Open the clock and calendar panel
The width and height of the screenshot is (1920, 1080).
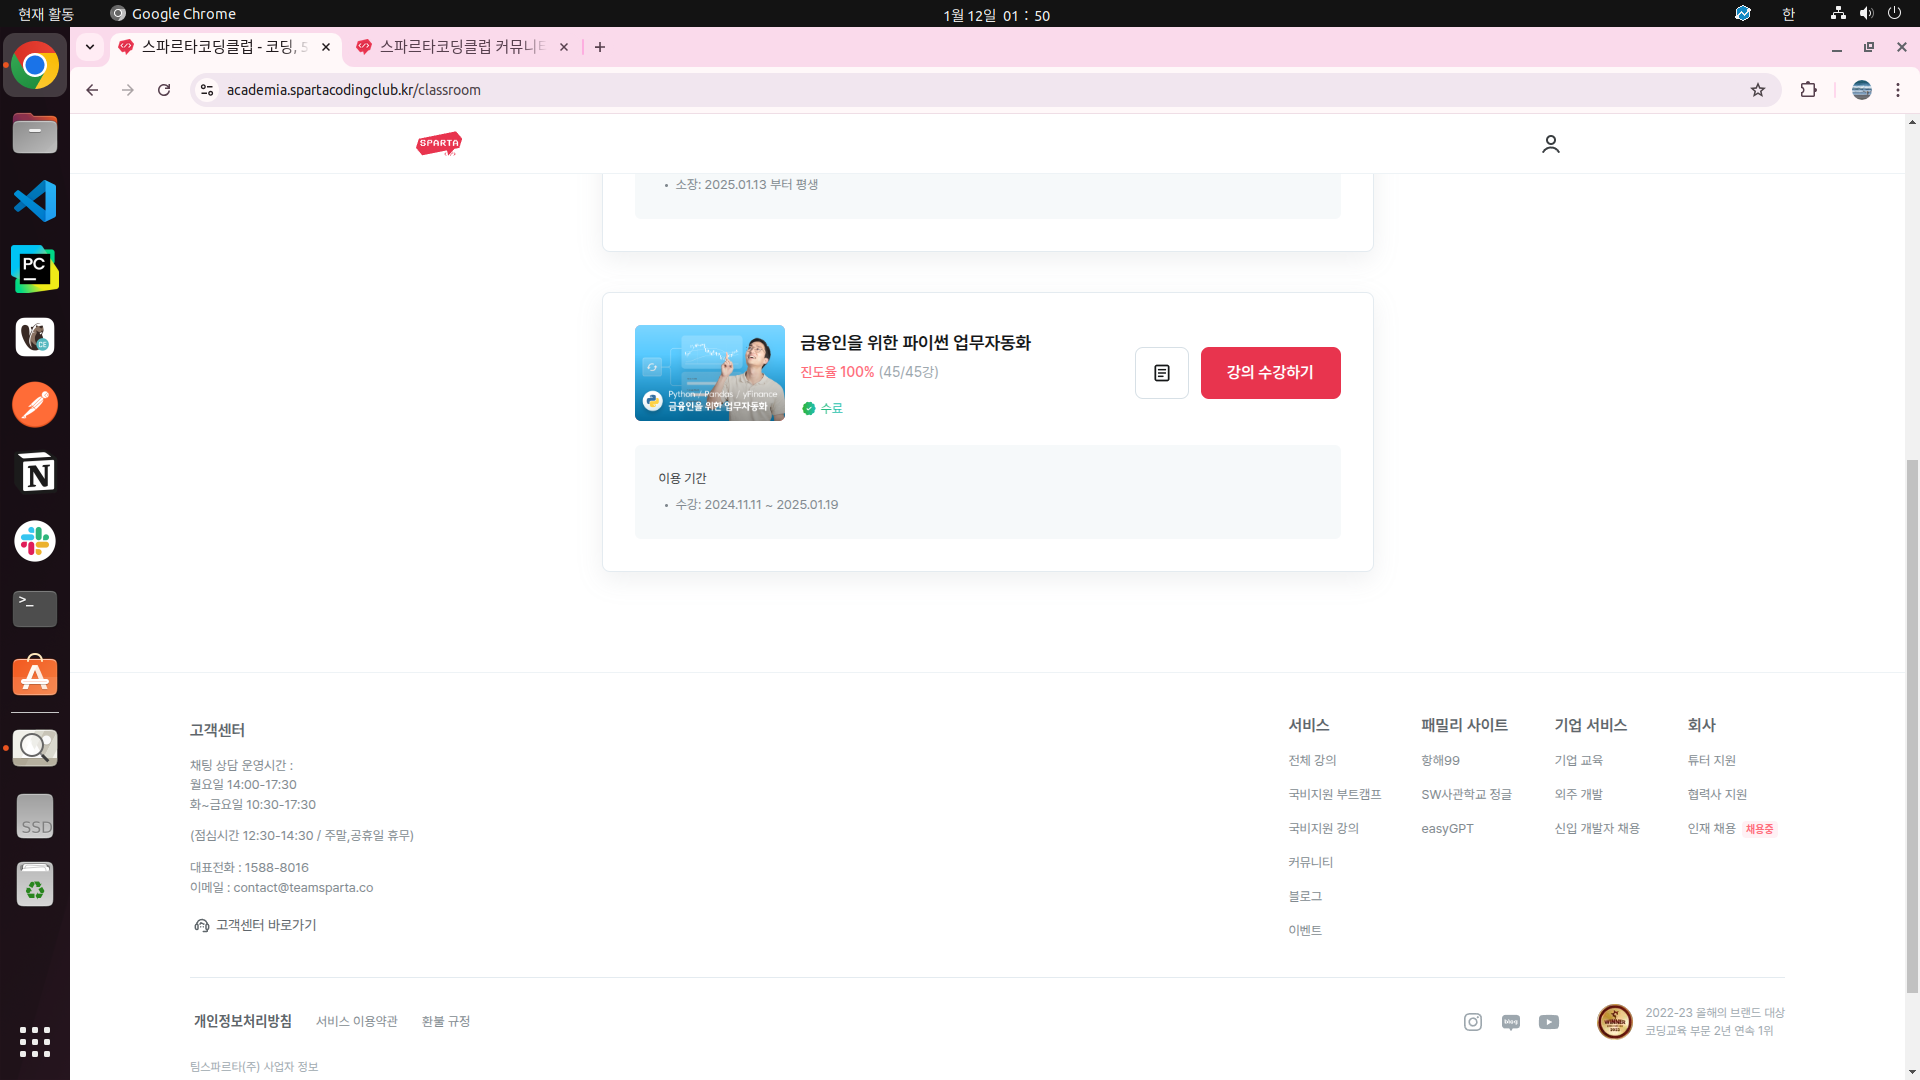pos(996,15)
